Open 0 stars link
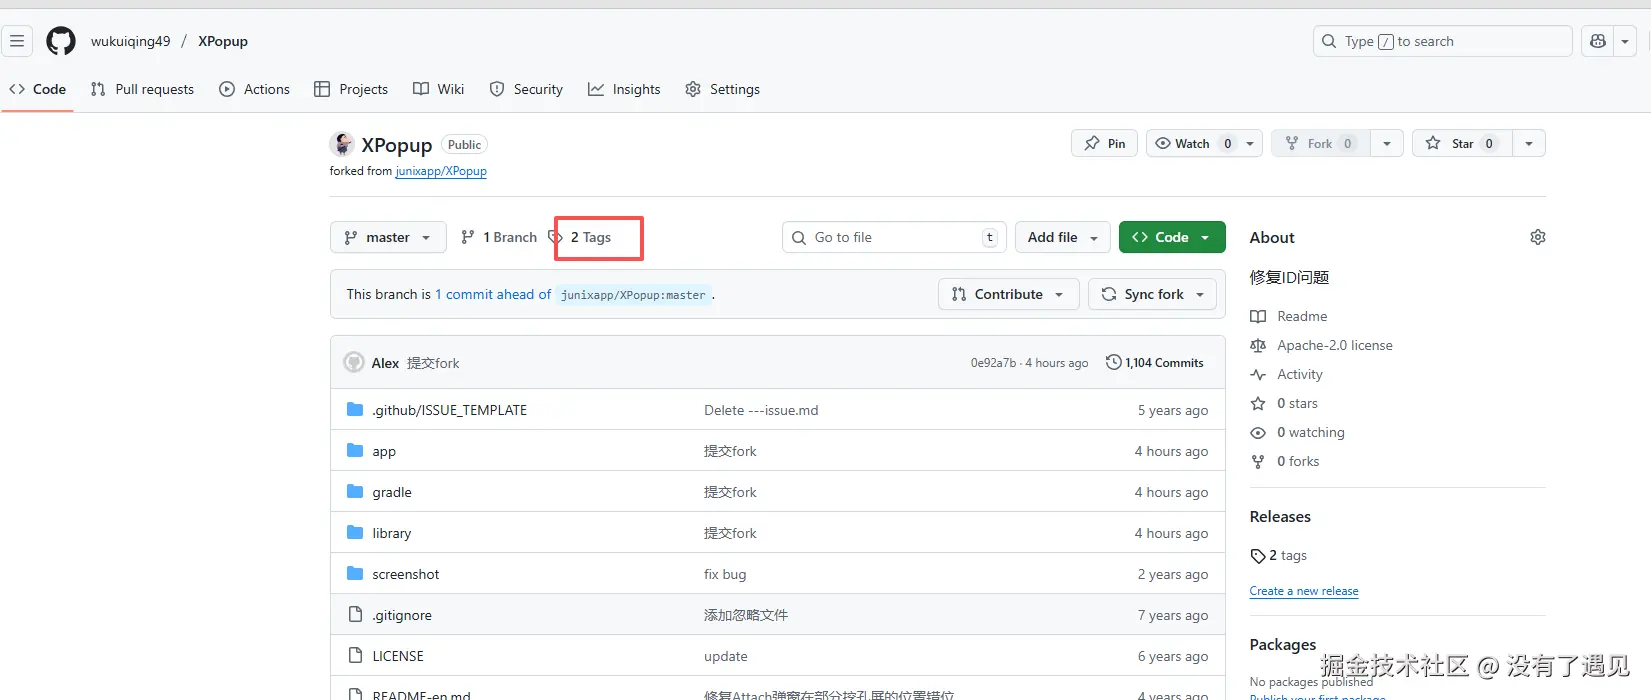The image size is (1651, 700). coord(1284,403)
